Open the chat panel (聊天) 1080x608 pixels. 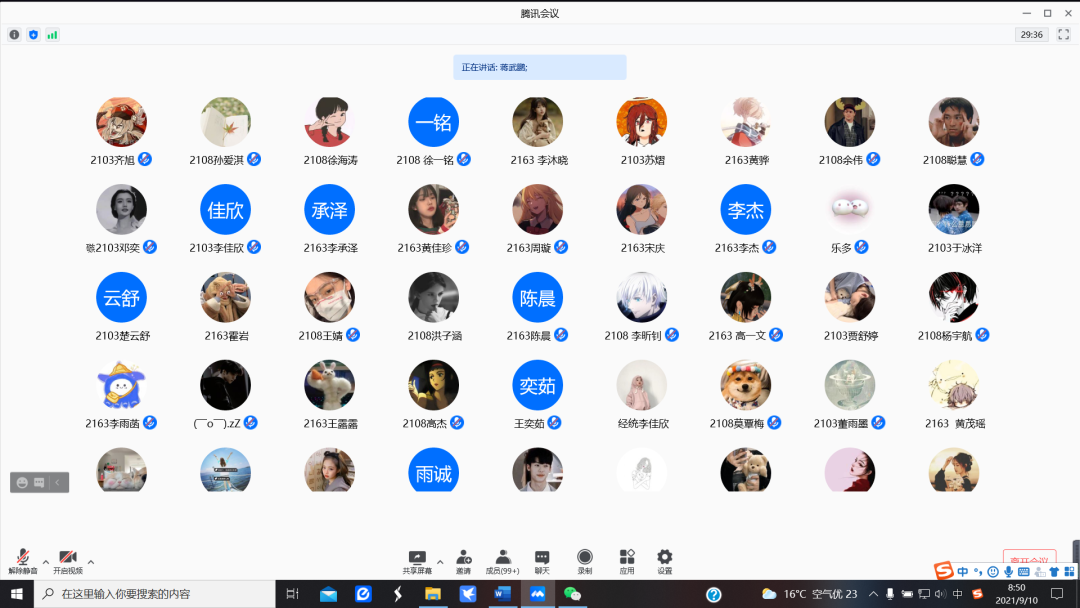point(542,558)
